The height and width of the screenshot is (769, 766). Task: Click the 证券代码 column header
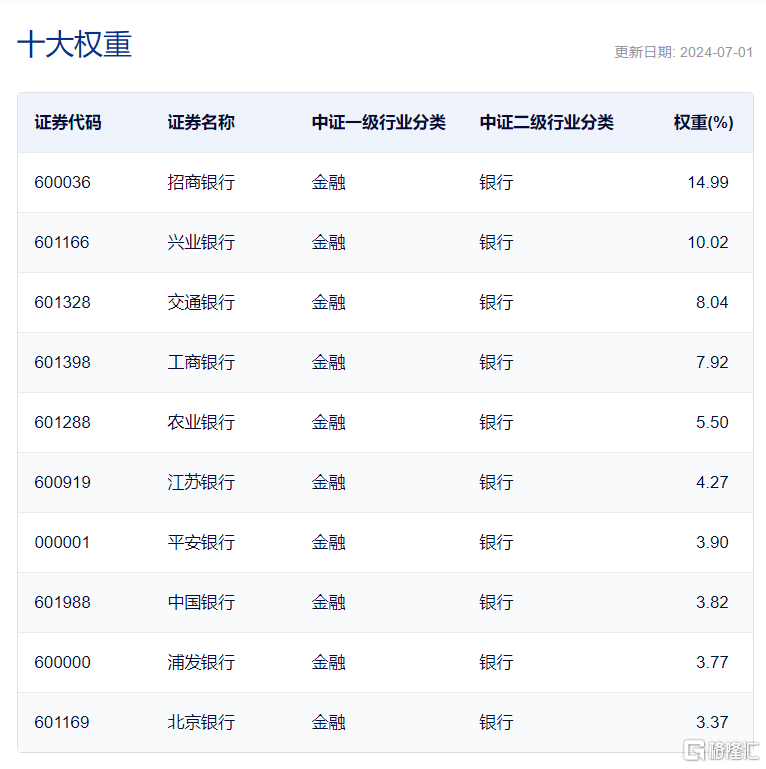pos(68,123)
